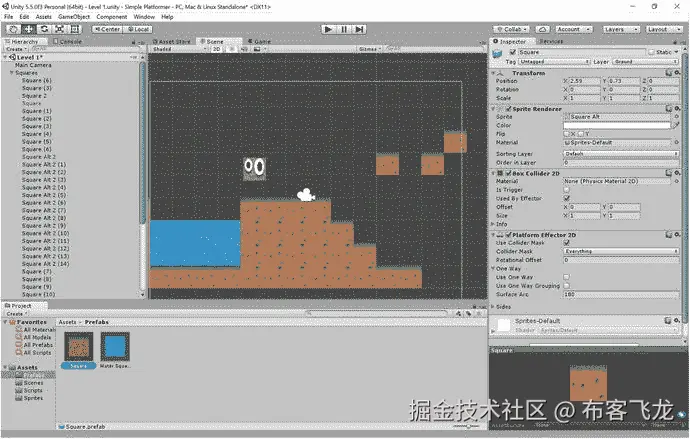
Task: Open the Material field object picker circle
Action: (x=676, y=143)
